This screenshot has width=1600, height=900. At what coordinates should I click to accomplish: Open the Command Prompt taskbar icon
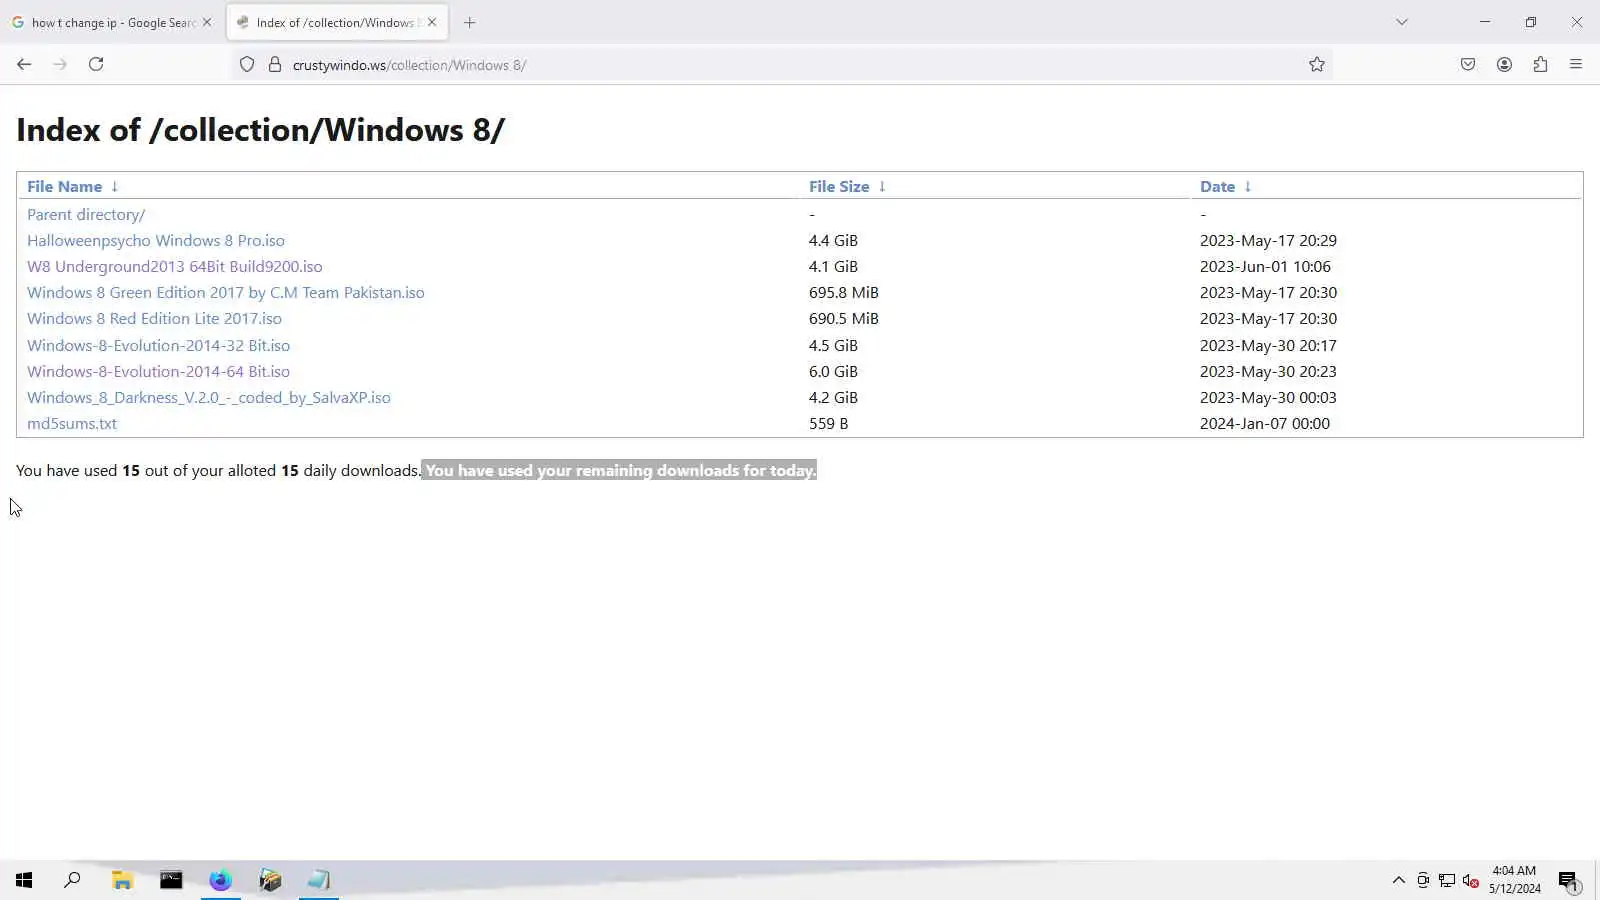coord(171,880)
